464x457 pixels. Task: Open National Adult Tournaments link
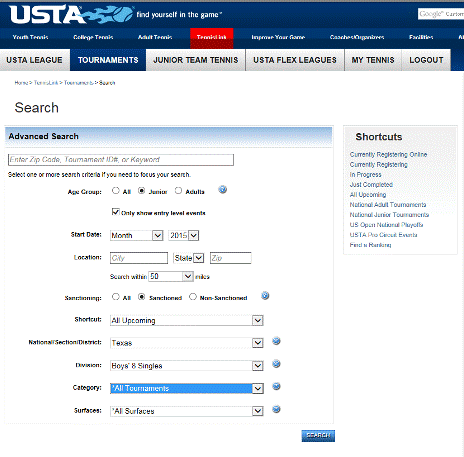(388, 205)
